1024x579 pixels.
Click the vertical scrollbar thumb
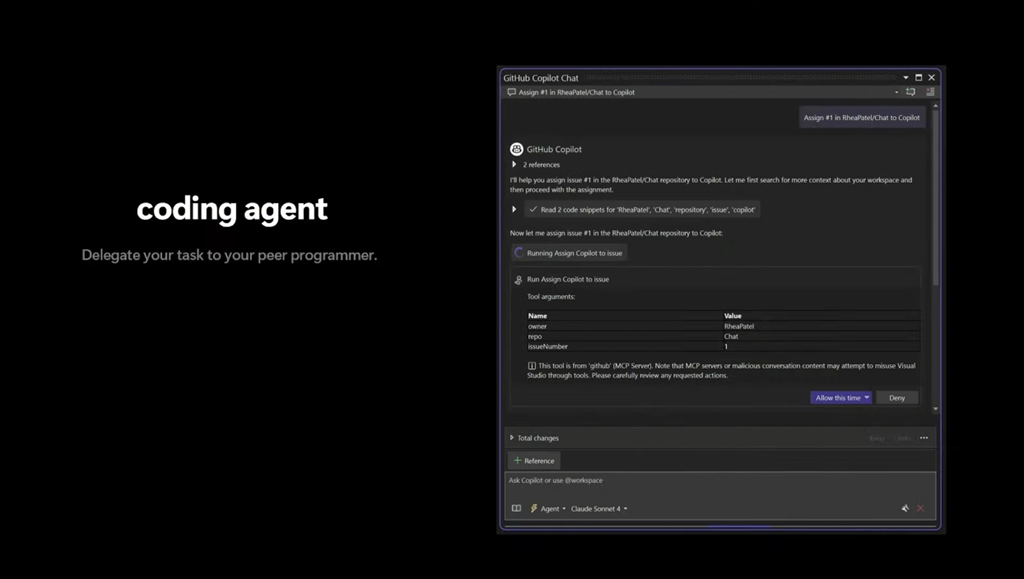click(x=936, y=198)
